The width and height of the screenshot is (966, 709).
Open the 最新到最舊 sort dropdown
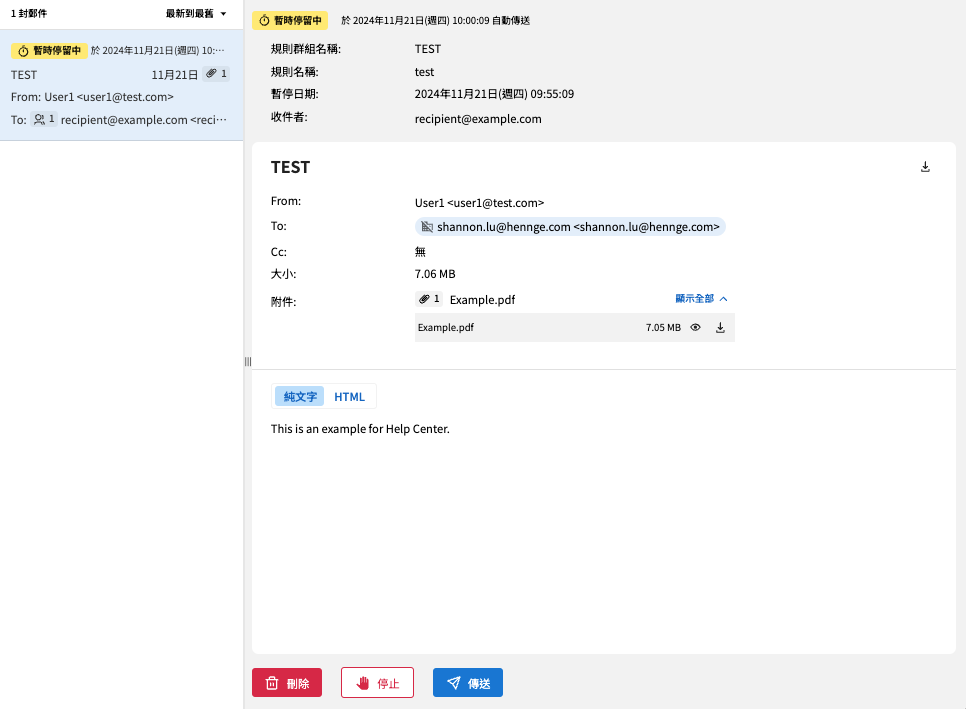[x=196, y=14]
